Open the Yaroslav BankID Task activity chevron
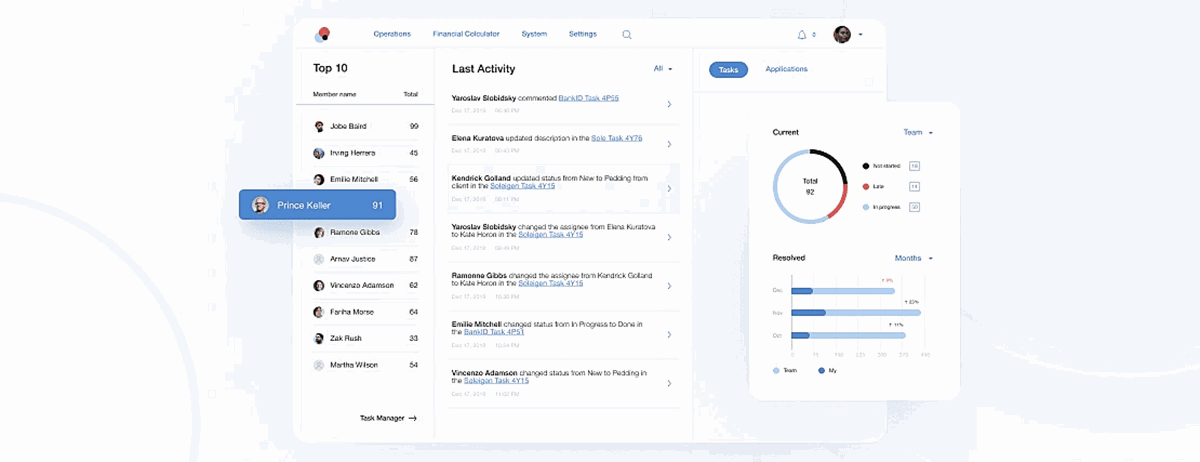The height and width of the screenshot is (462, 1200). click(x=669, y=104)
